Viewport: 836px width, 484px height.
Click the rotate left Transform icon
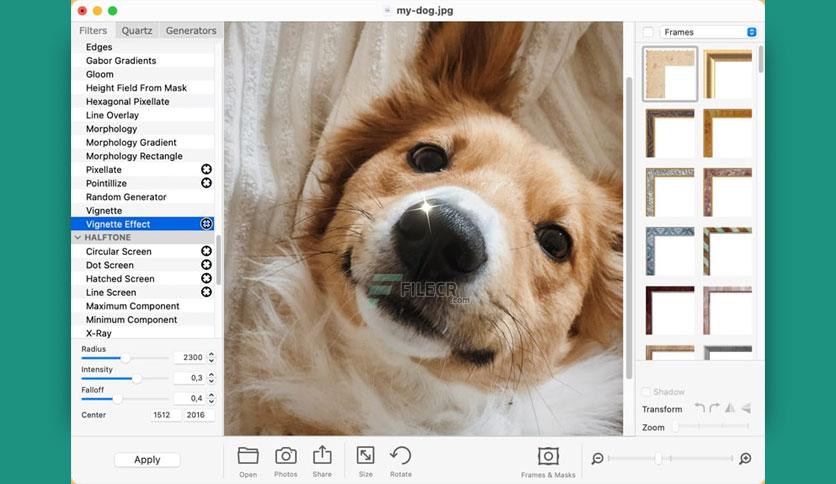click(700, 408)
